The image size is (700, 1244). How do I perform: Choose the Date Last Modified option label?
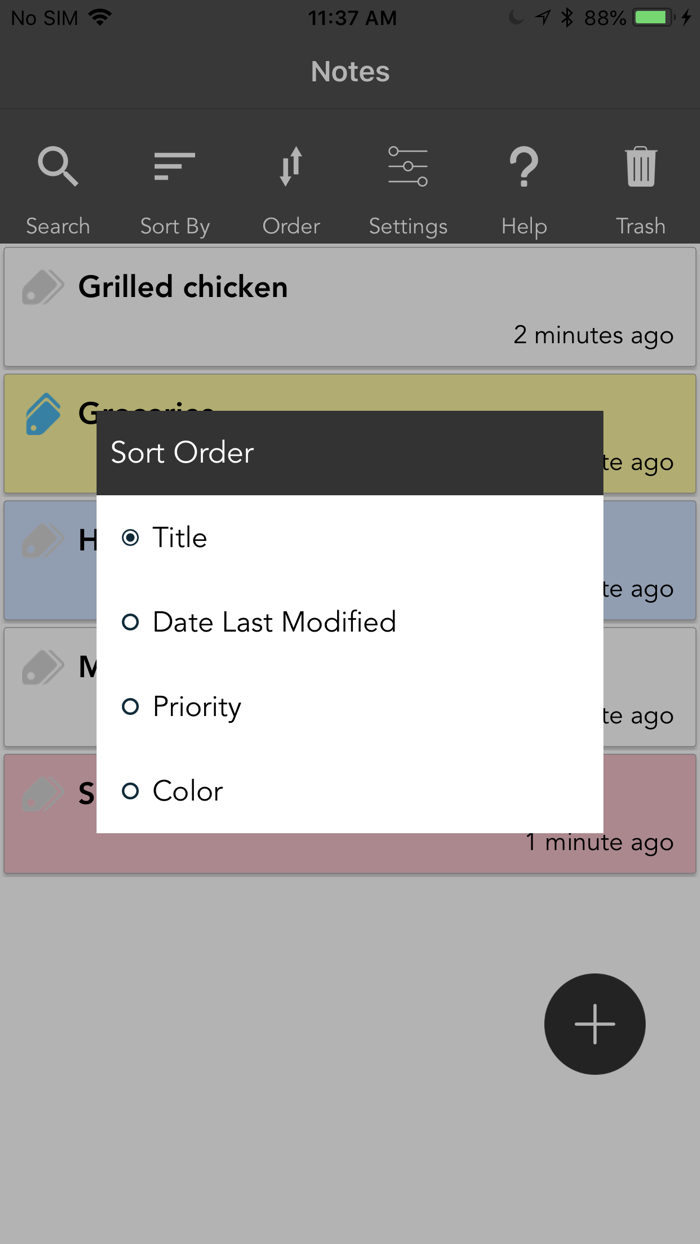click(274, 622)
